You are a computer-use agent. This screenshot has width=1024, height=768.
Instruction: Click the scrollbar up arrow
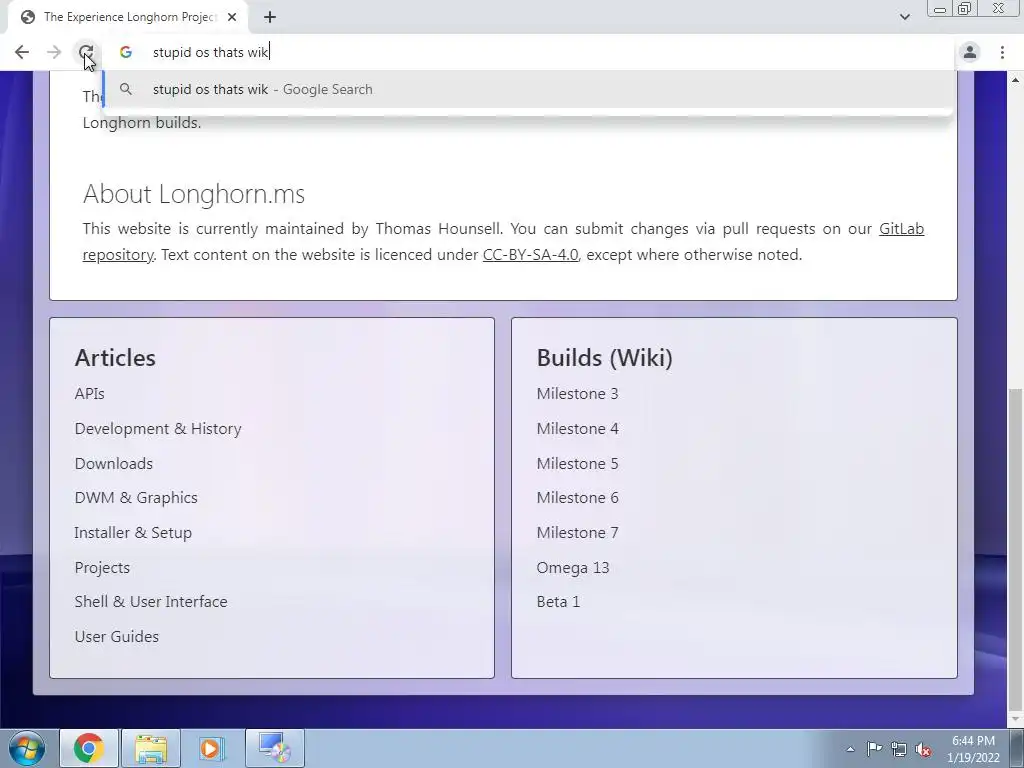[1015, 80]
